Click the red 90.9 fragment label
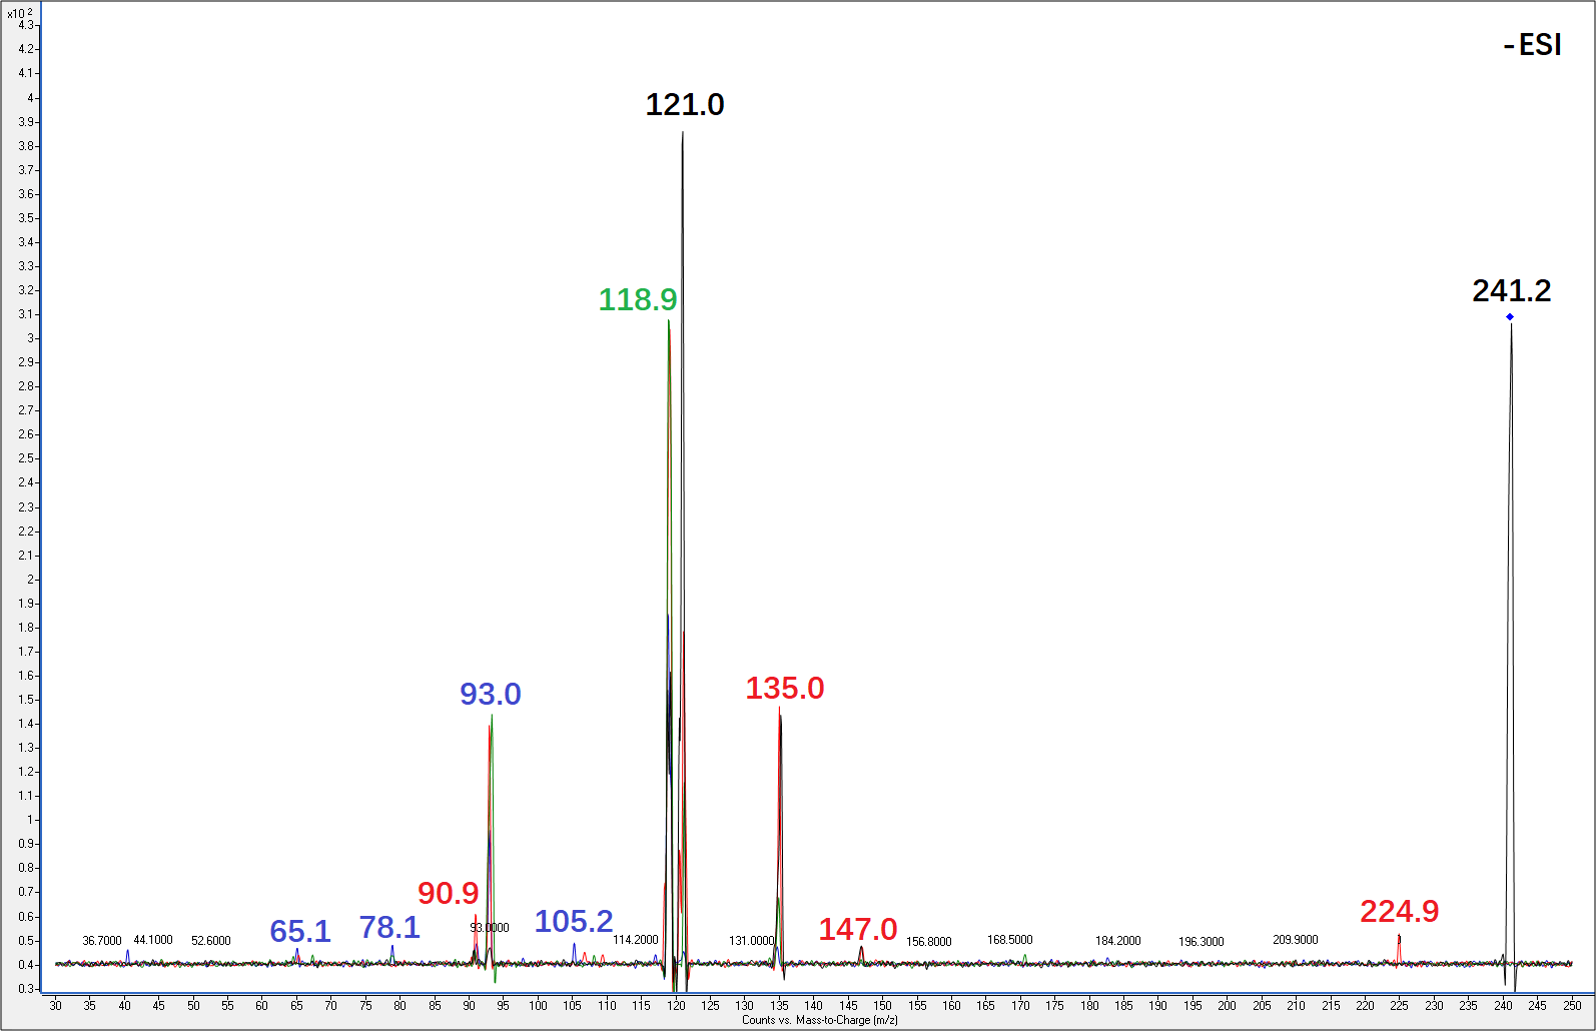The image size is (1596, 1031). 448,893
